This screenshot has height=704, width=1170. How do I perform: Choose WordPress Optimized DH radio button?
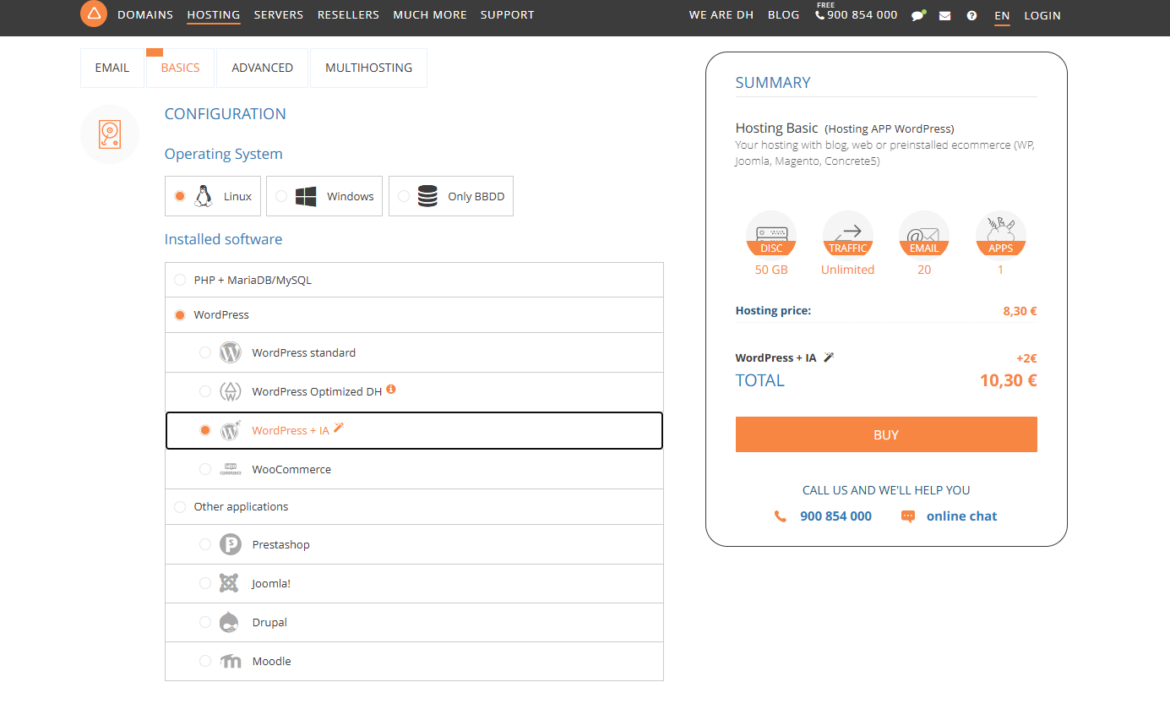(x=204, y=391)
